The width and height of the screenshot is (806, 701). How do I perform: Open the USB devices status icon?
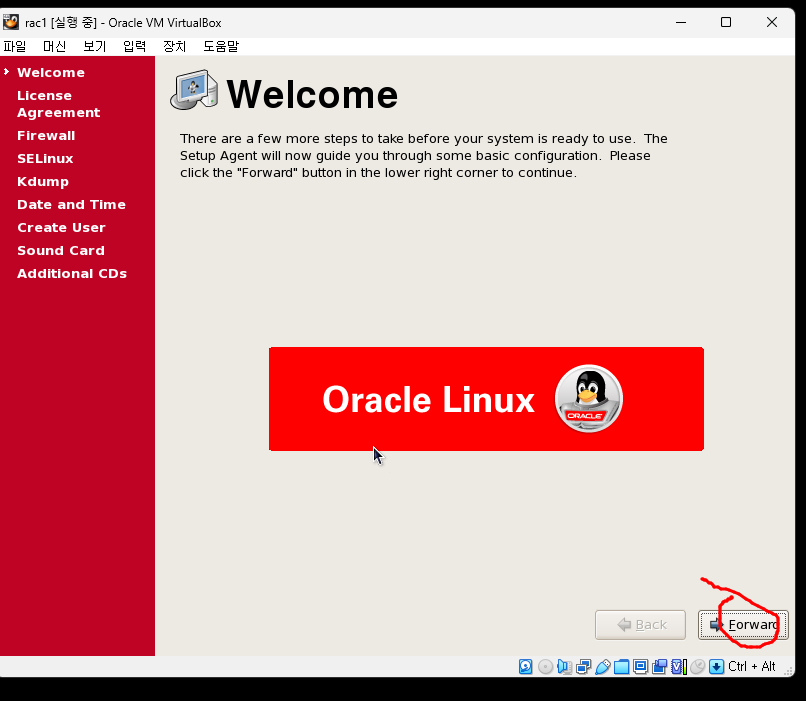coord(602,667)
